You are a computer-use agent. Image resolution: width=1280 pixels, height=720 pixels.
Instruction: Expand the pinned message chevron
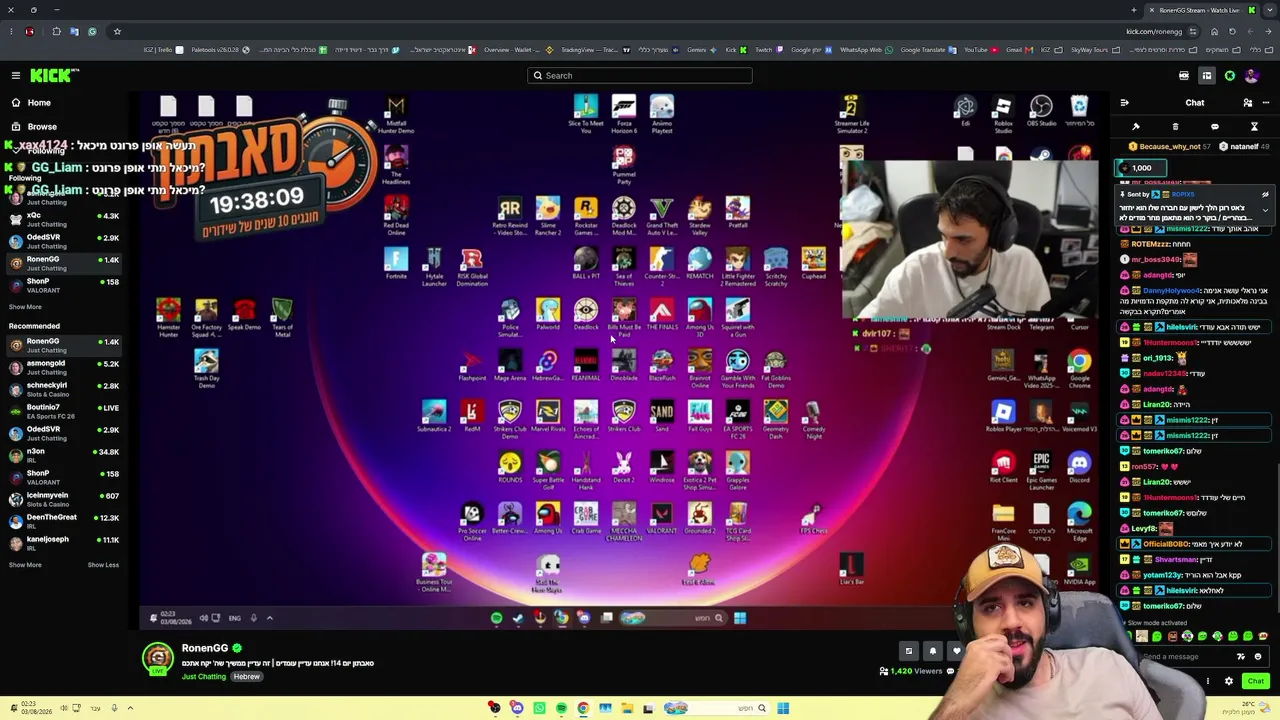click(1265, 211)
